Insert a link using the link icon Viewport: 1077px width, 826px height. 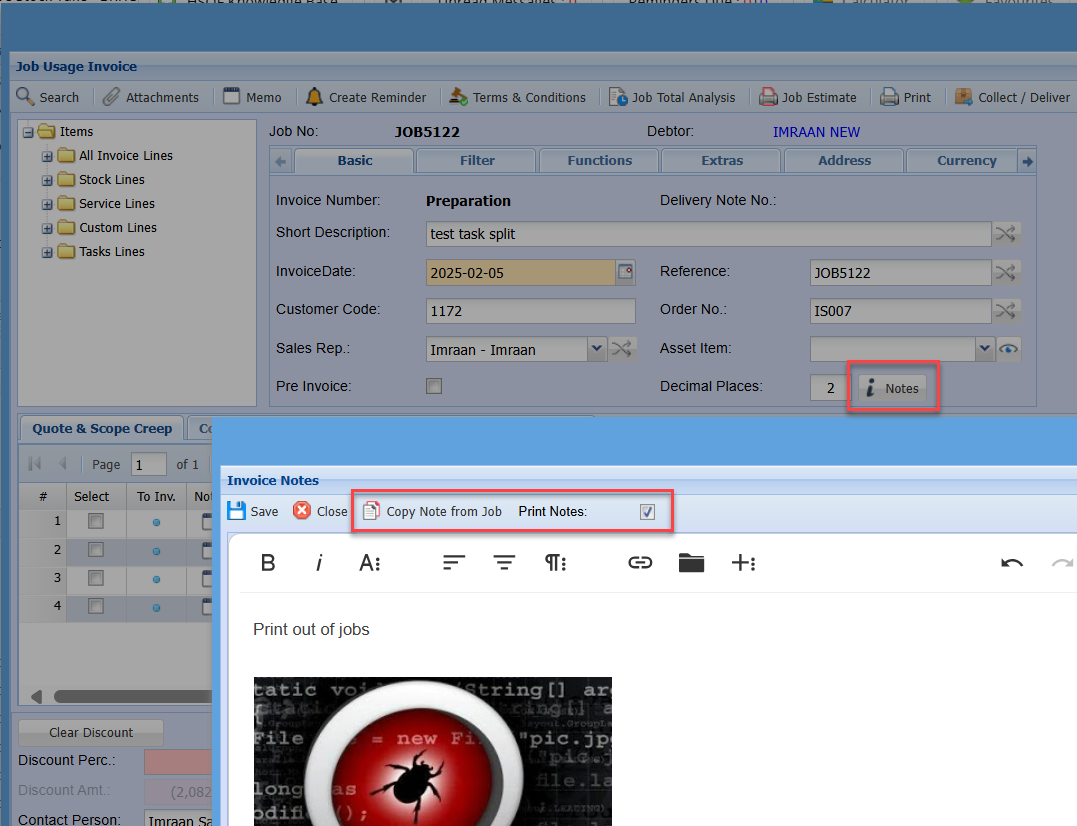click(x=640, y=563)
